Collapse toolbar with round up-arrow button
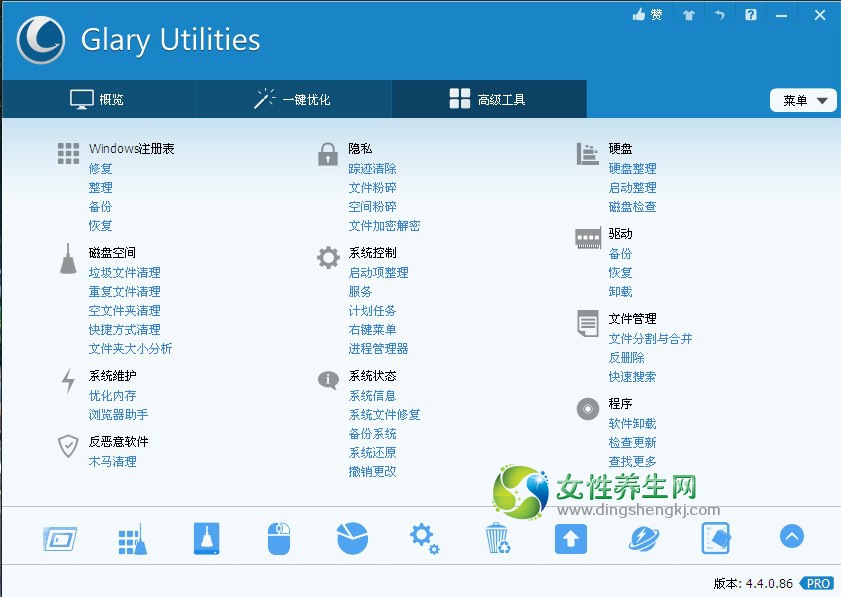This screenshot has width=841, height=597. click(792, 536)
